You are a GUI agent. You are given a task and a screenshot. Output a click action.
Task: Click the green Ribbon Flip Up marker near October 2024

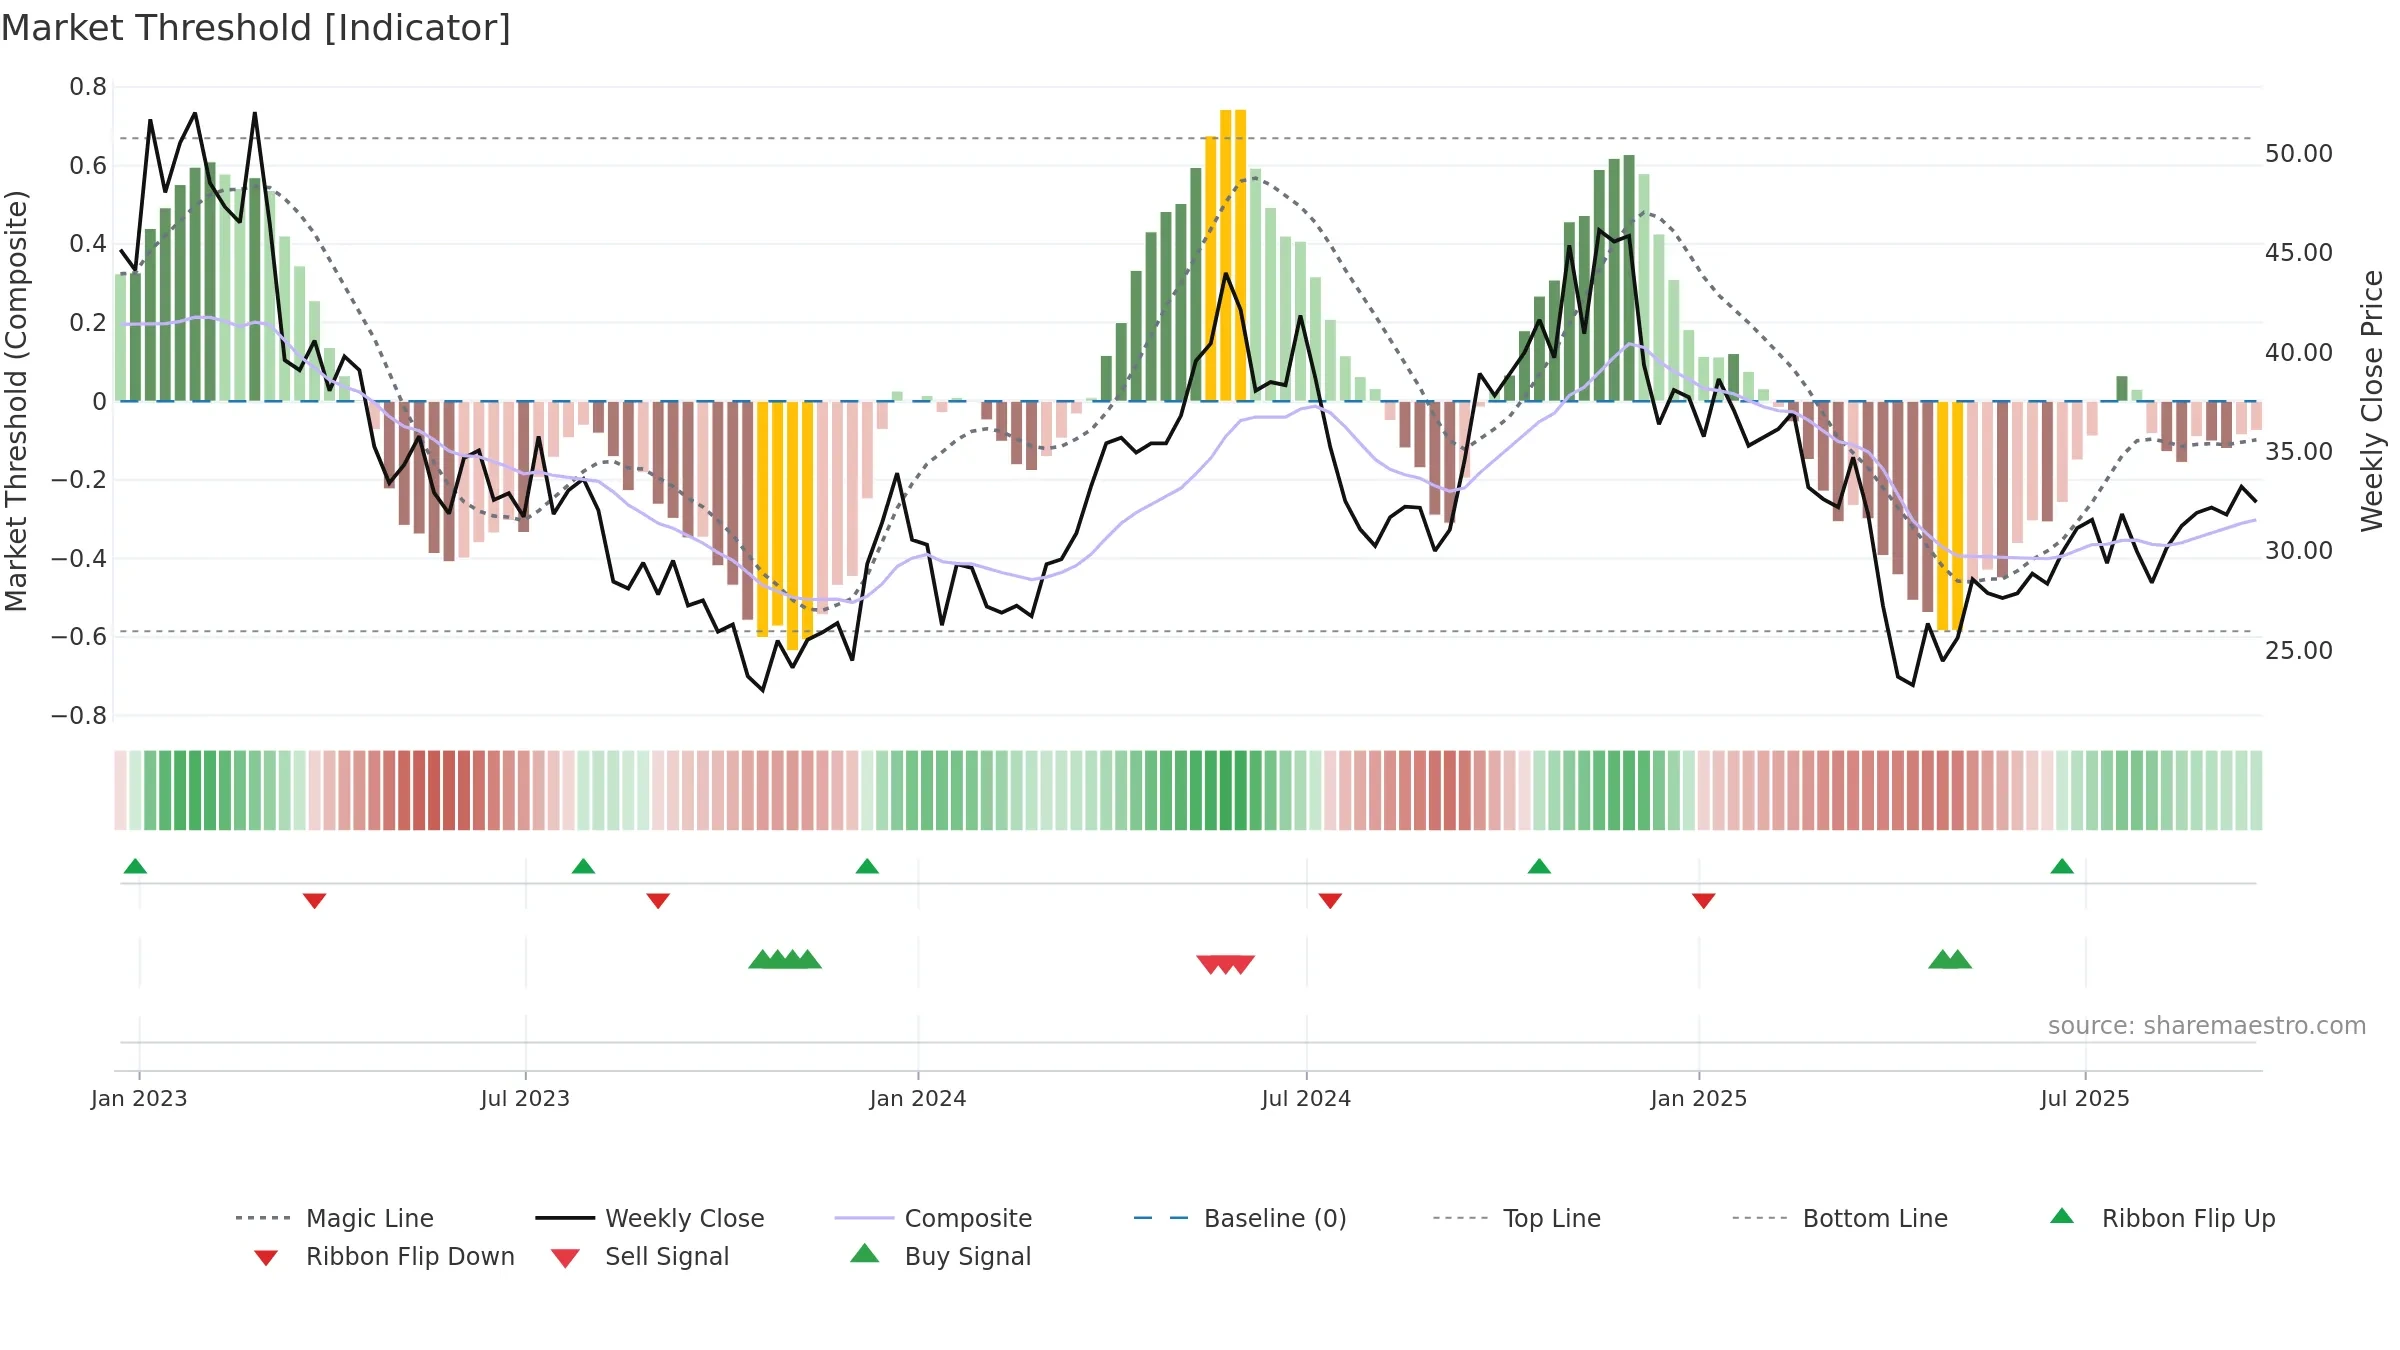click(x=1539, y=866)
